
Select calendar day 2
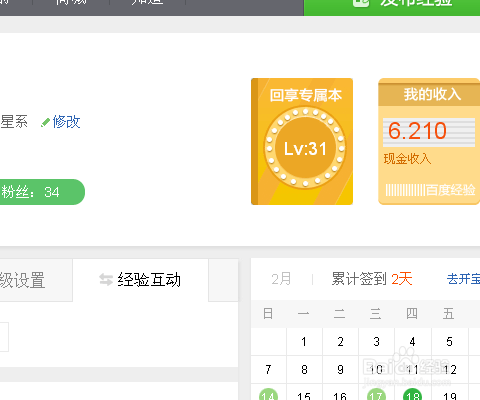point(340,342)
